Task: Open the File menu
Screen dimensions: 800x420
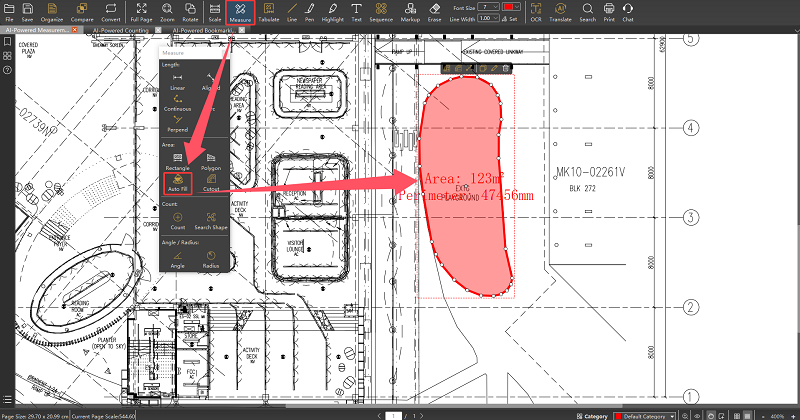Action: coord(8,12)
